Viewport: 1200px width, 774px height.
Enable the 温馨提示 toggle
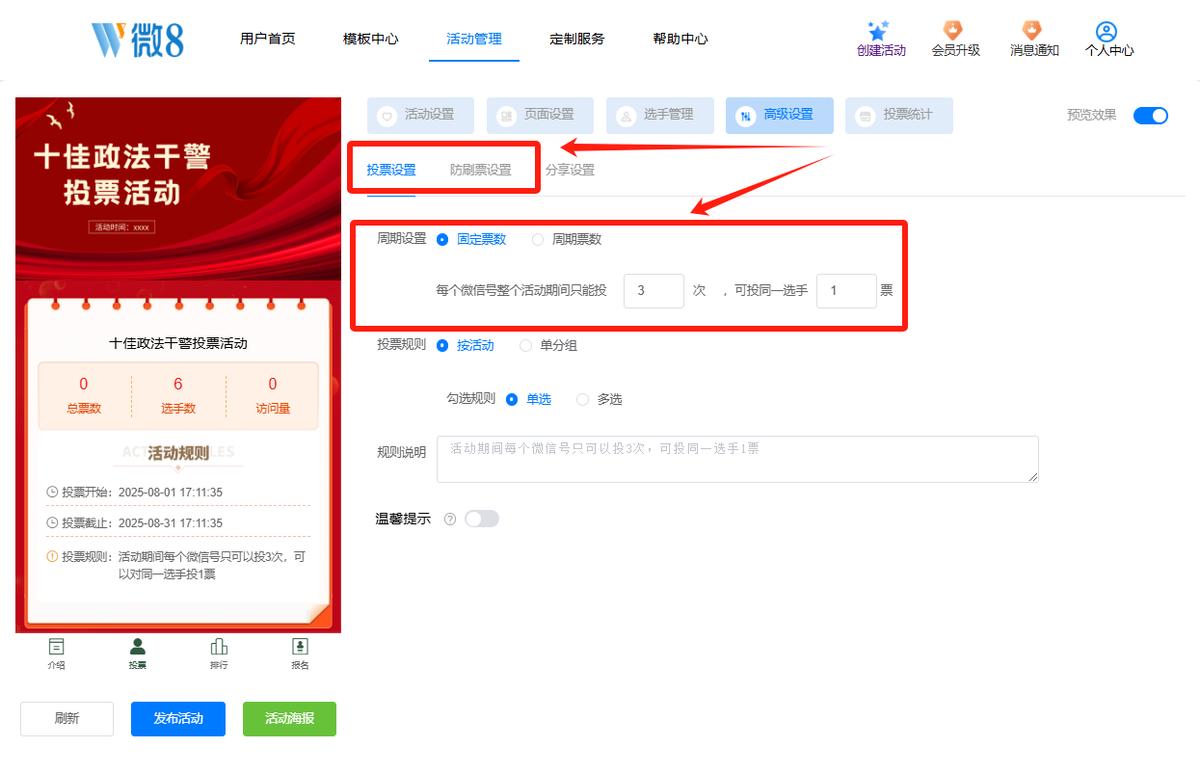[x=482, y=519]
